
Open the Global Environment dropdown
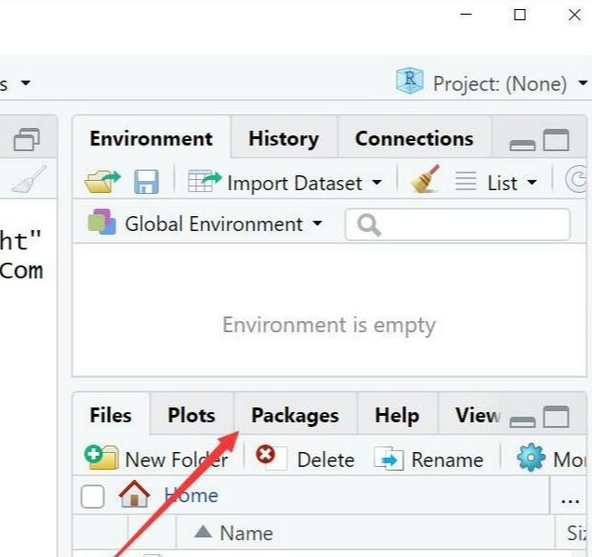click(x=205, y=224)
